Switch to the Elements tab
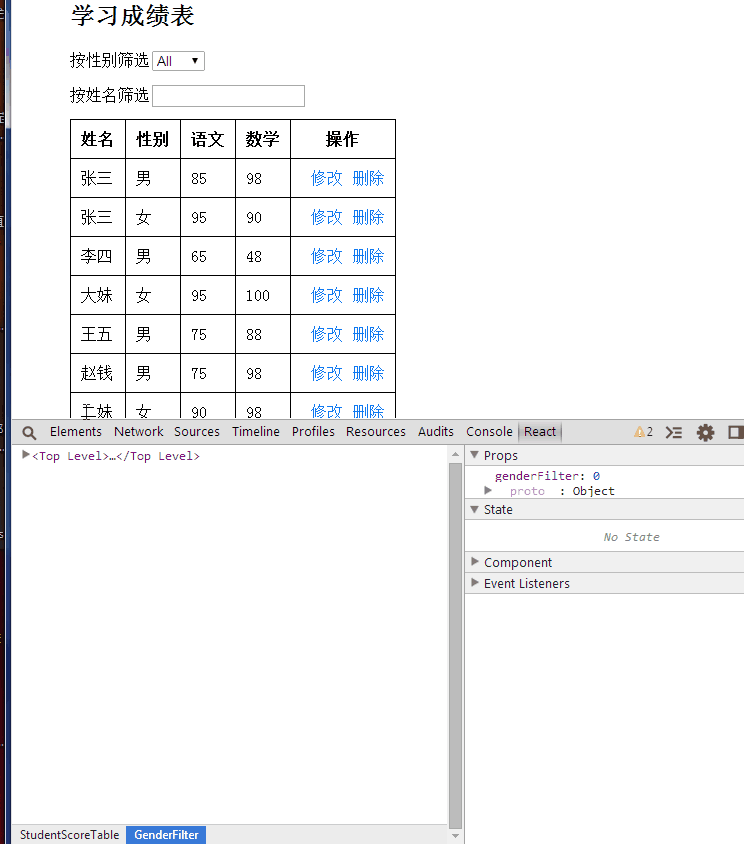The height and width of the screenshot is (844, 744). pos(76,432)
